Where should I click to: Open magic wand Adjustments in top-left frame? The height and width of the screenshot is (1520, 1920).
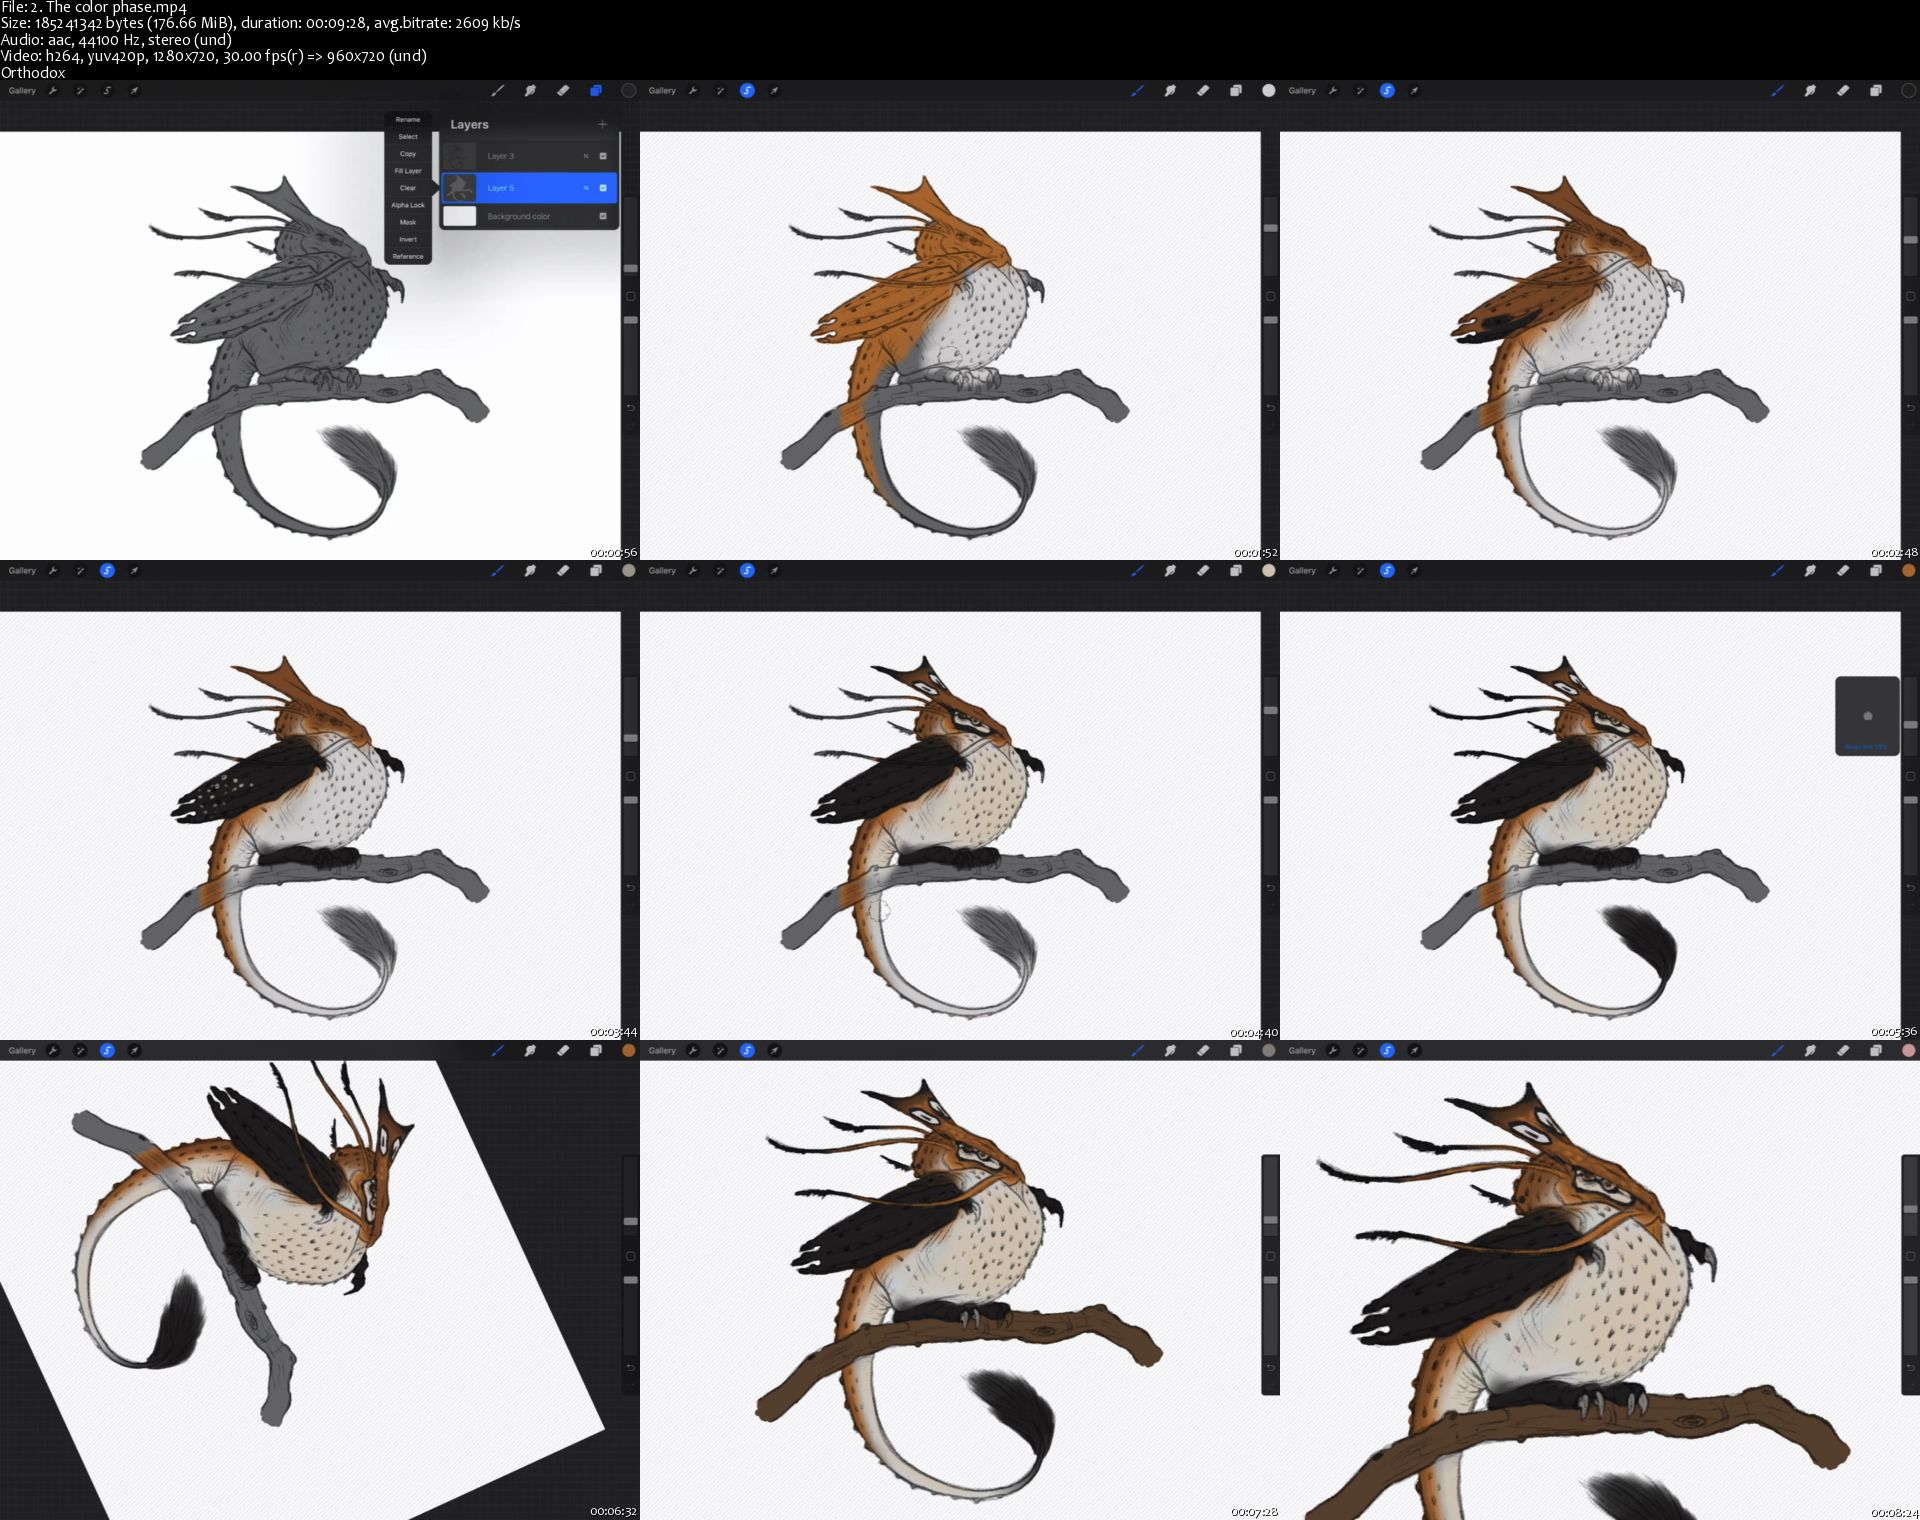pos(80,91)
